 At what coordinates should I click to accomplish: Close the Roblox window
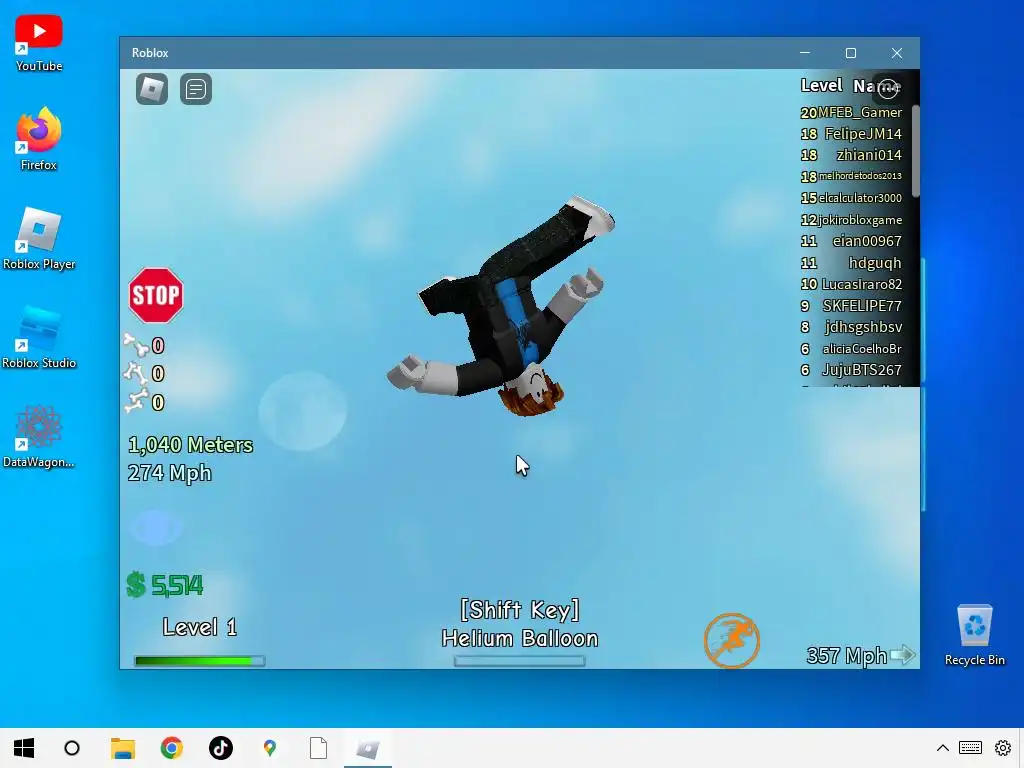[897, 53]
